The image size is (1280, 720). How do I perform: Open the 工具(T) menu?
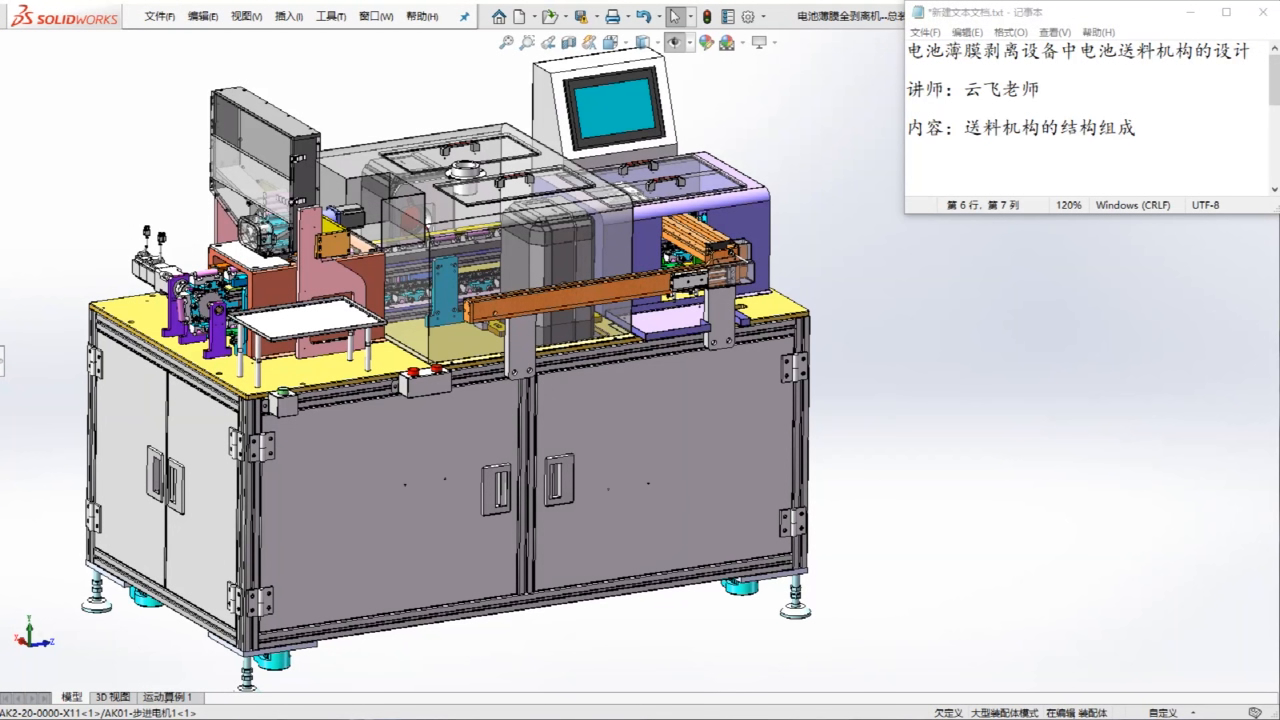pyautogui.click(x=331, y=17)
